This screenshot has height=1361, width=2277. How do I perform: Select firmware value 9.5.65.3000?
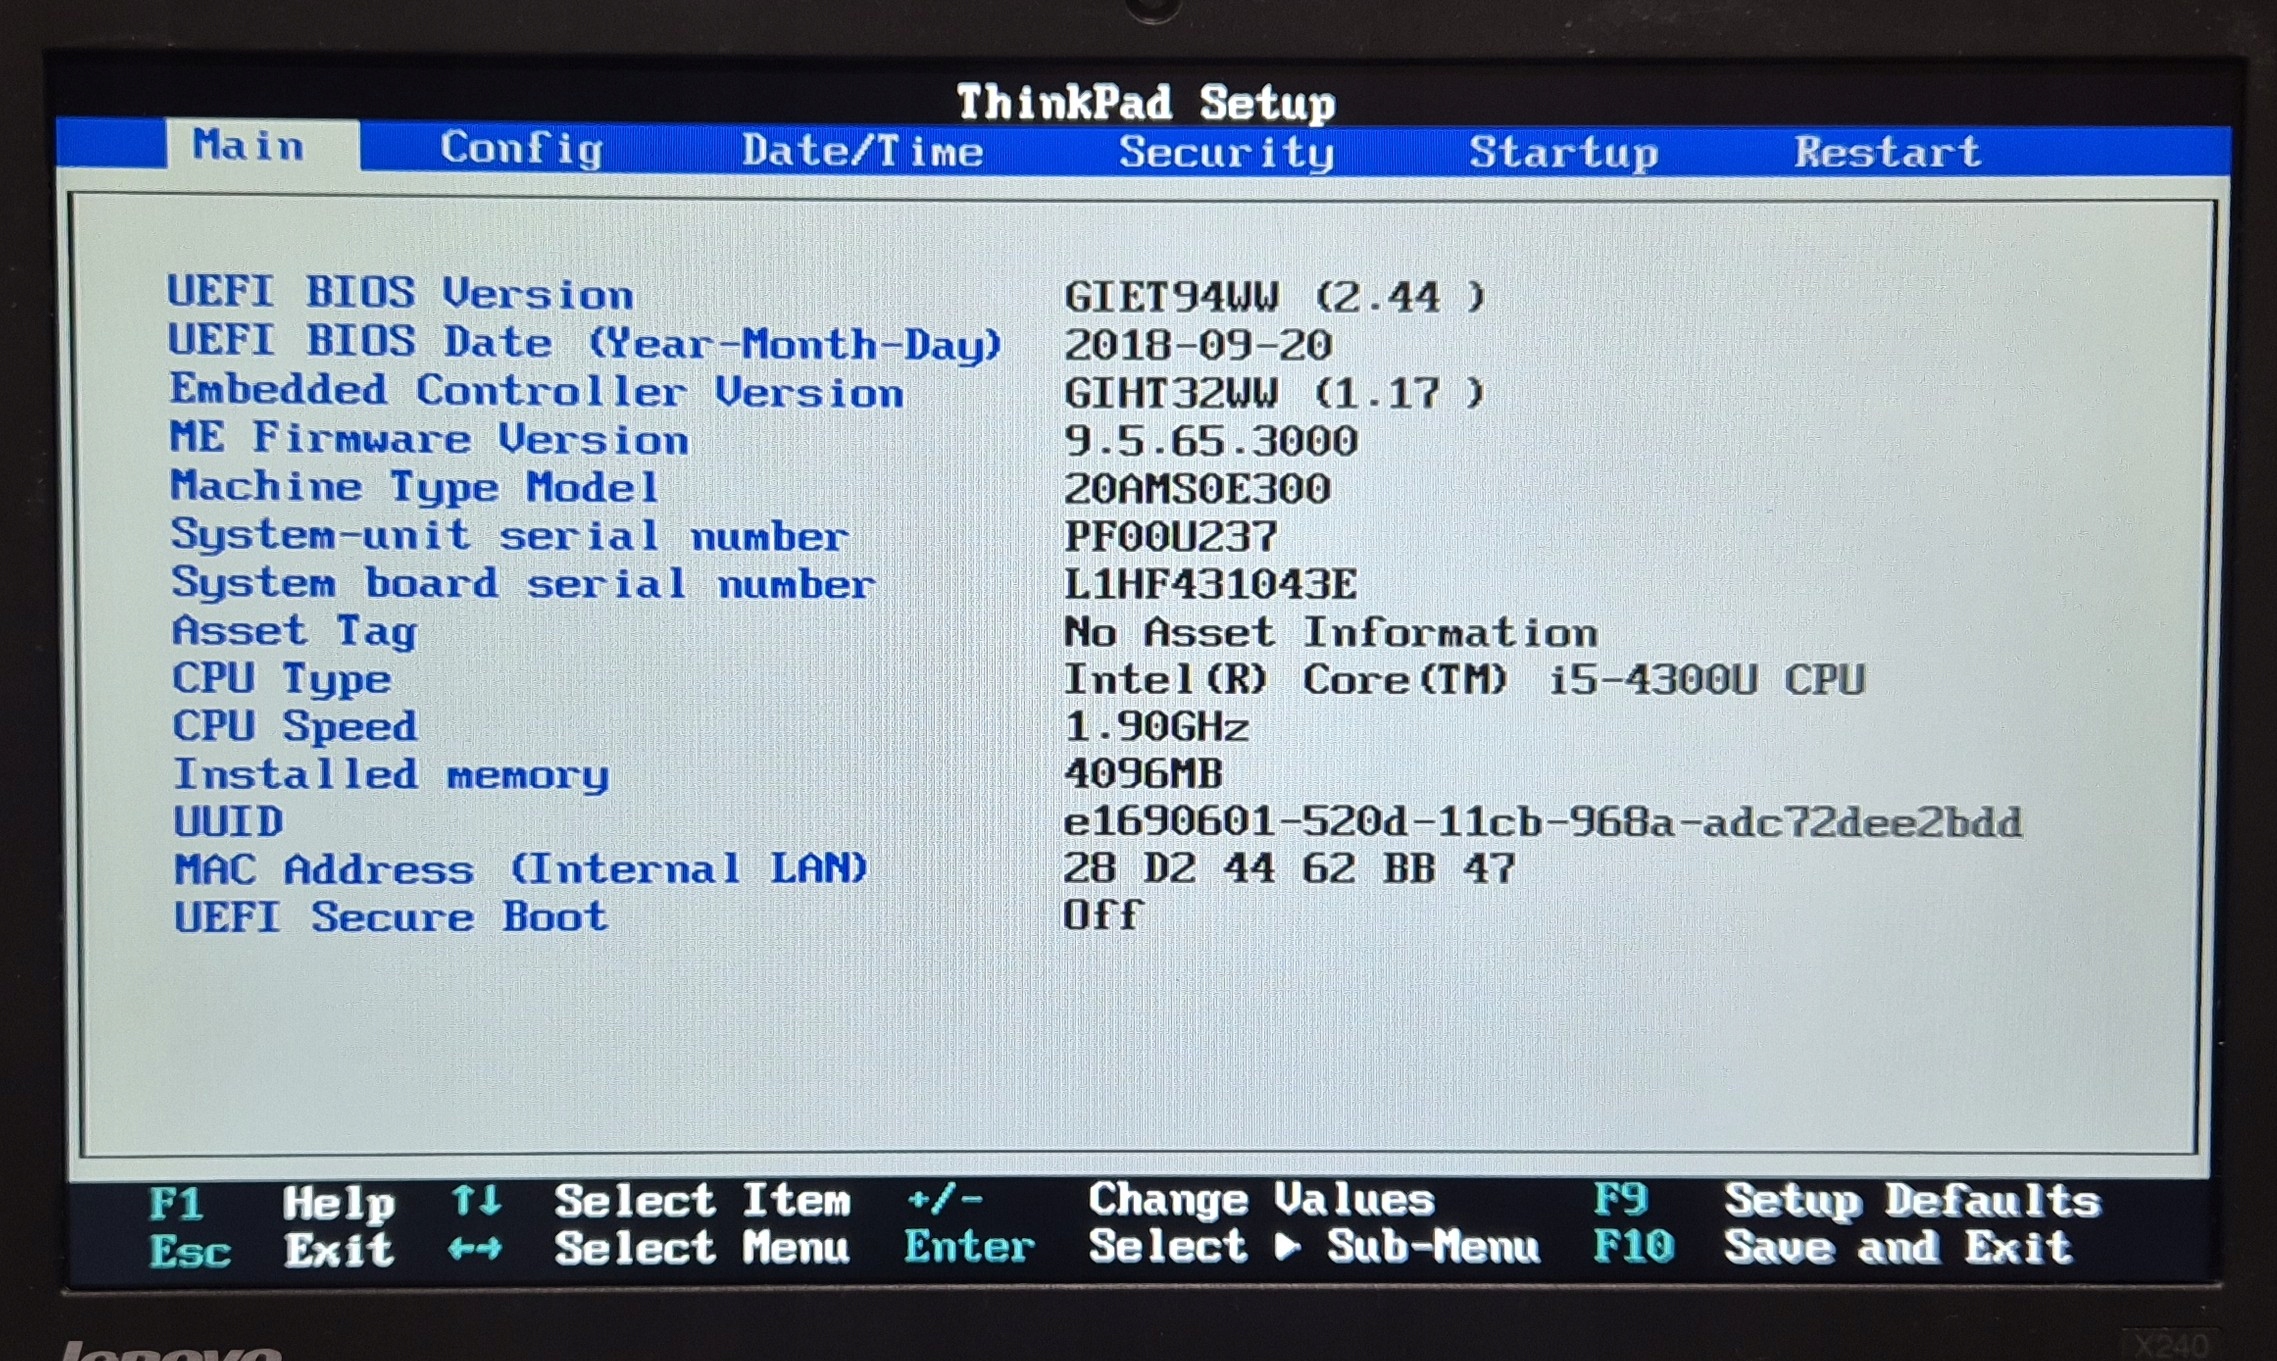(x=1210, y=441)
